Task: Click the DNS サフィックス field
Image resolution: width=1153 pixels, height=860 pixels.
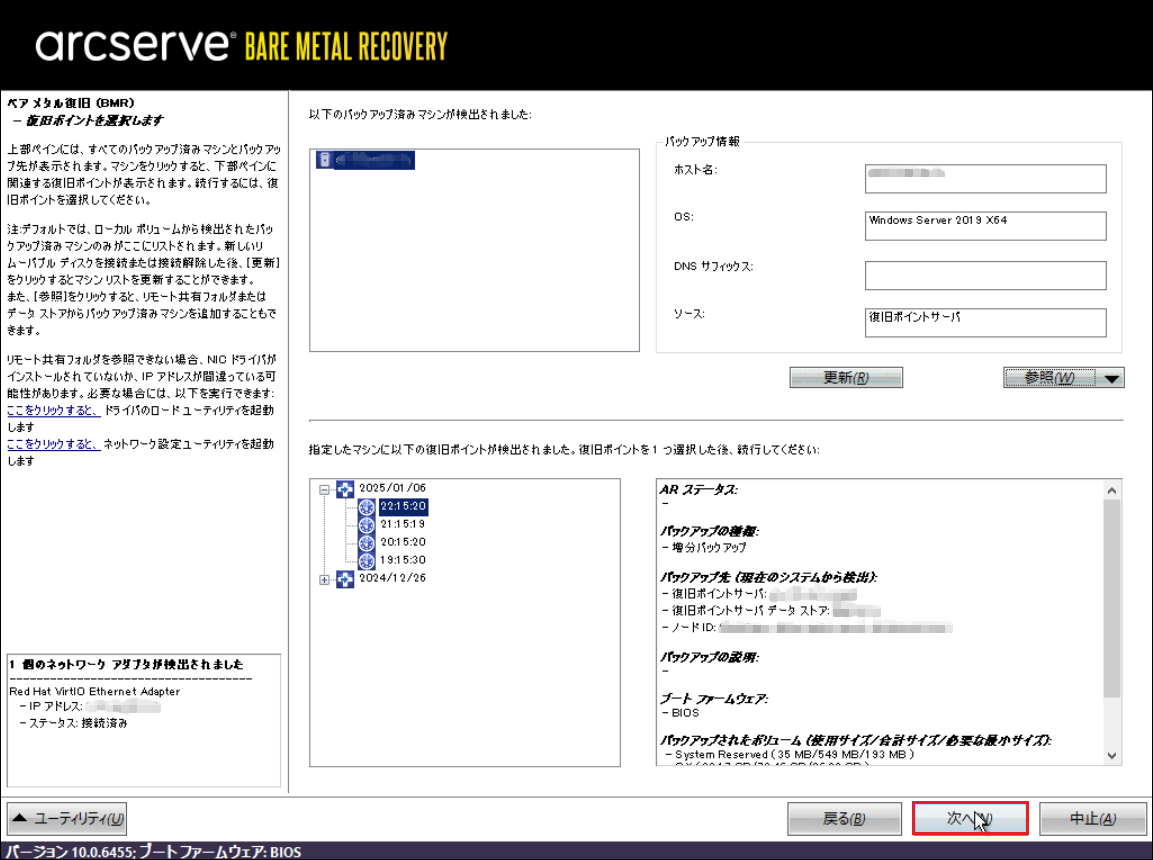Action: pos(985,276)
